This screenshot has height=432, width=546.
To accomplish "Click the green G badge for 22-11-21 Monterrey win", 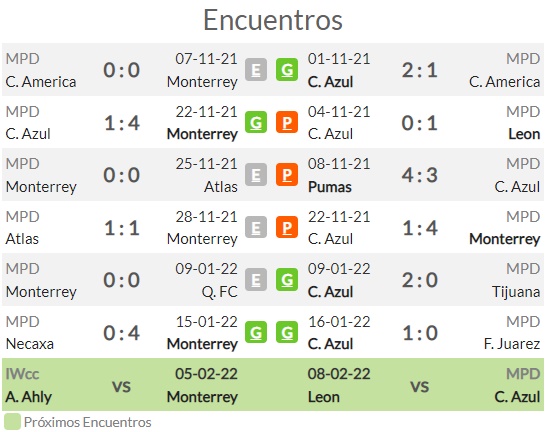I will click(x=256, y=122).
